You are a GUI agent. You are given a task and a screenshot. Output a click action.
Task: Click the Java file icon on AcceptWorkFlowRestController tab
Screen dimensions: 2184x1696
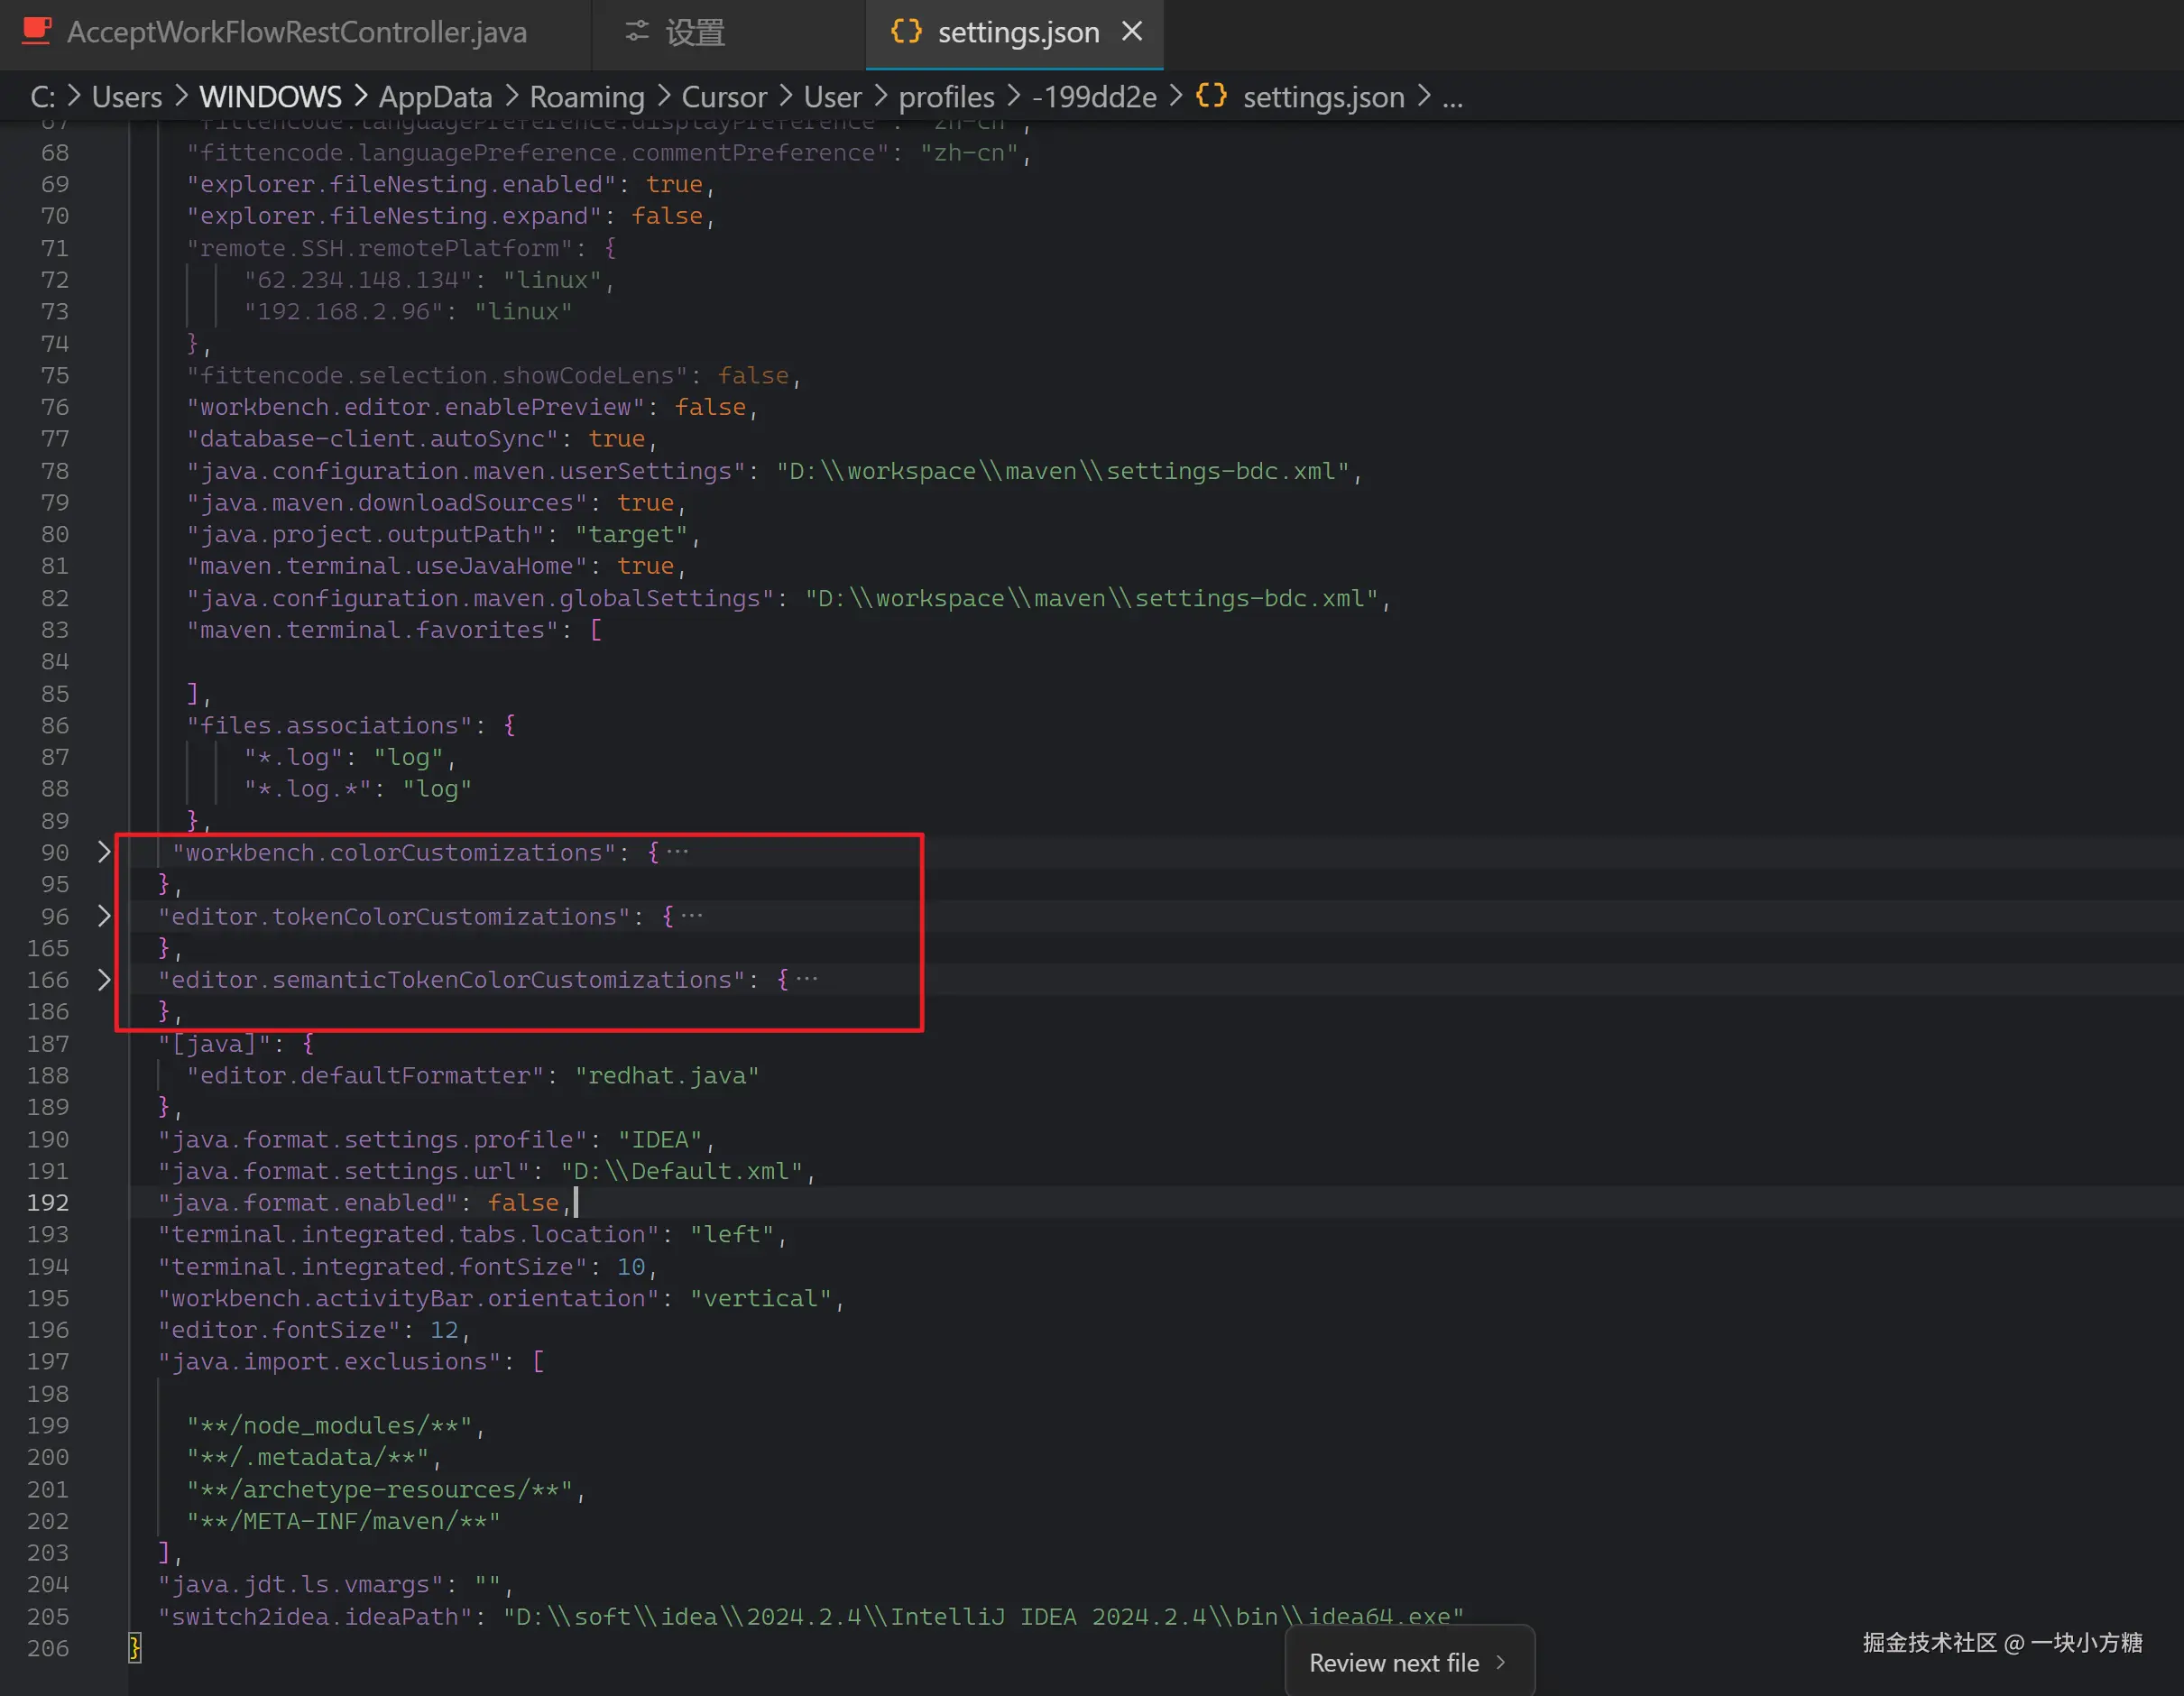[x=37, y=31]
